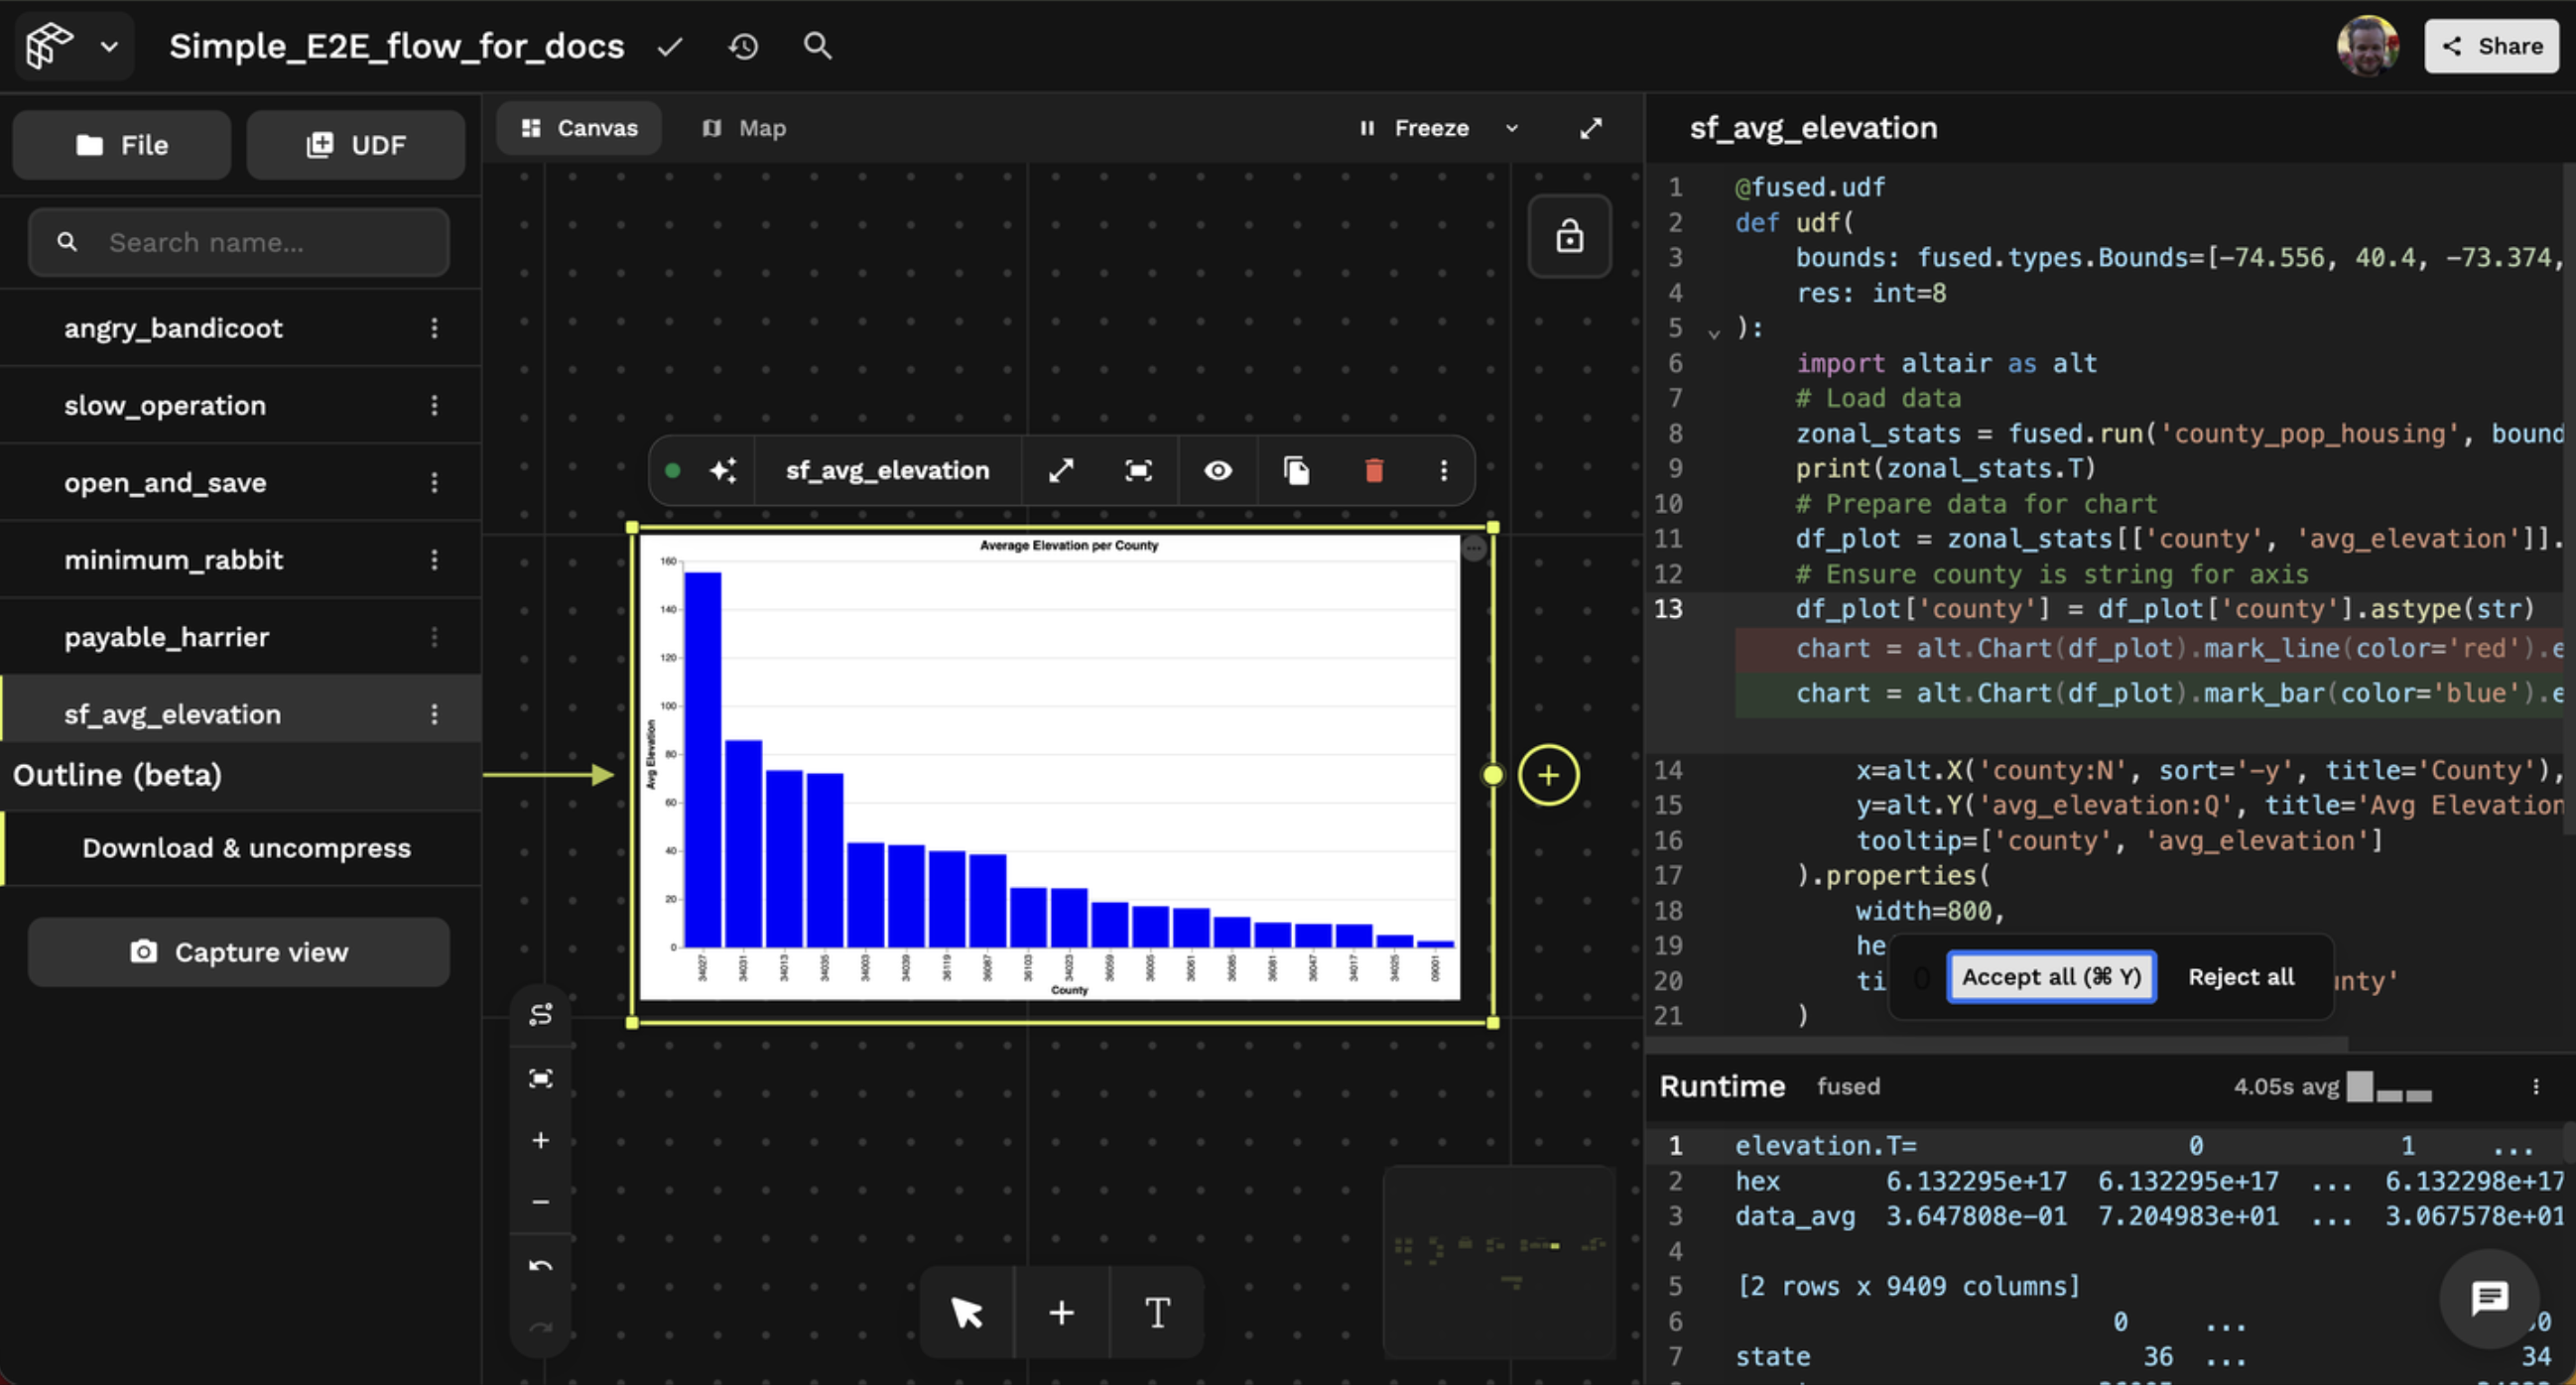Click the AI sparkle icon on node toolbar

[x=722, y=470]
